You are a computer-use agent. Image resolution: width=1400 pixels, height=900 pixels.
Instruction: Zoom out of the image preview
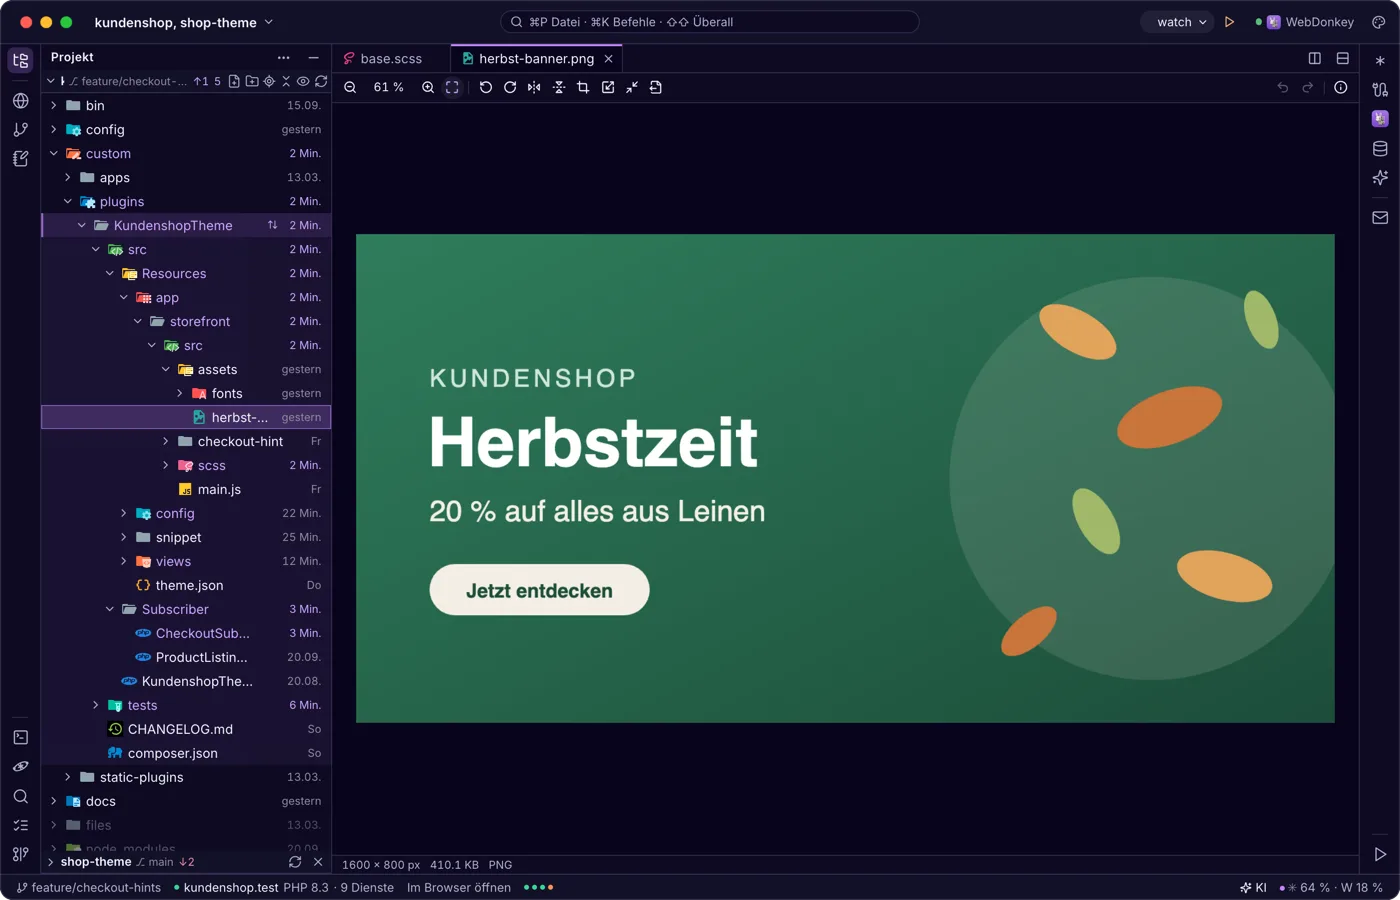pyautogui.click(x=350, y=88)
